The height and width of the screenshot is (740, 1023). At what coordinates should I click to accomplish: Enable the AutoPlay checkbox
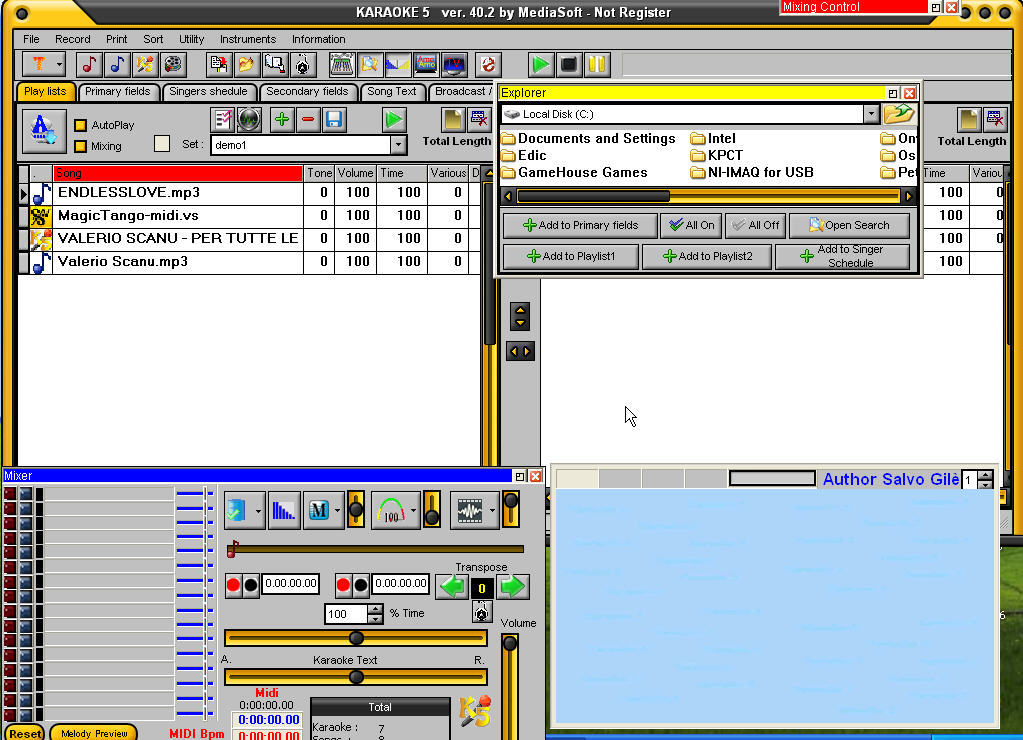click(x=81, y=126)
